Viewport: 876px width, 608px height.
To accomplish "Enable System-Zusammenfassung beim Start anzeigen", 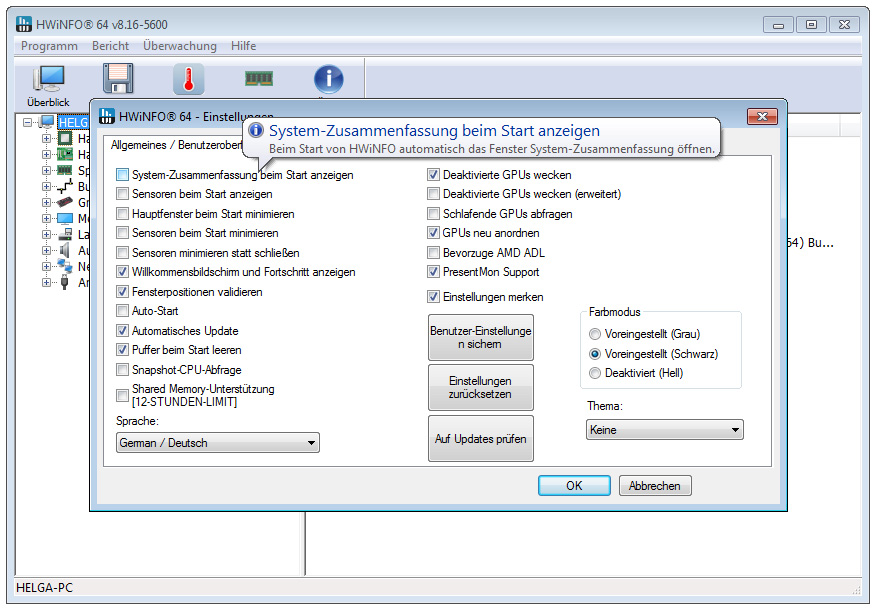I will tap(122, 175).
